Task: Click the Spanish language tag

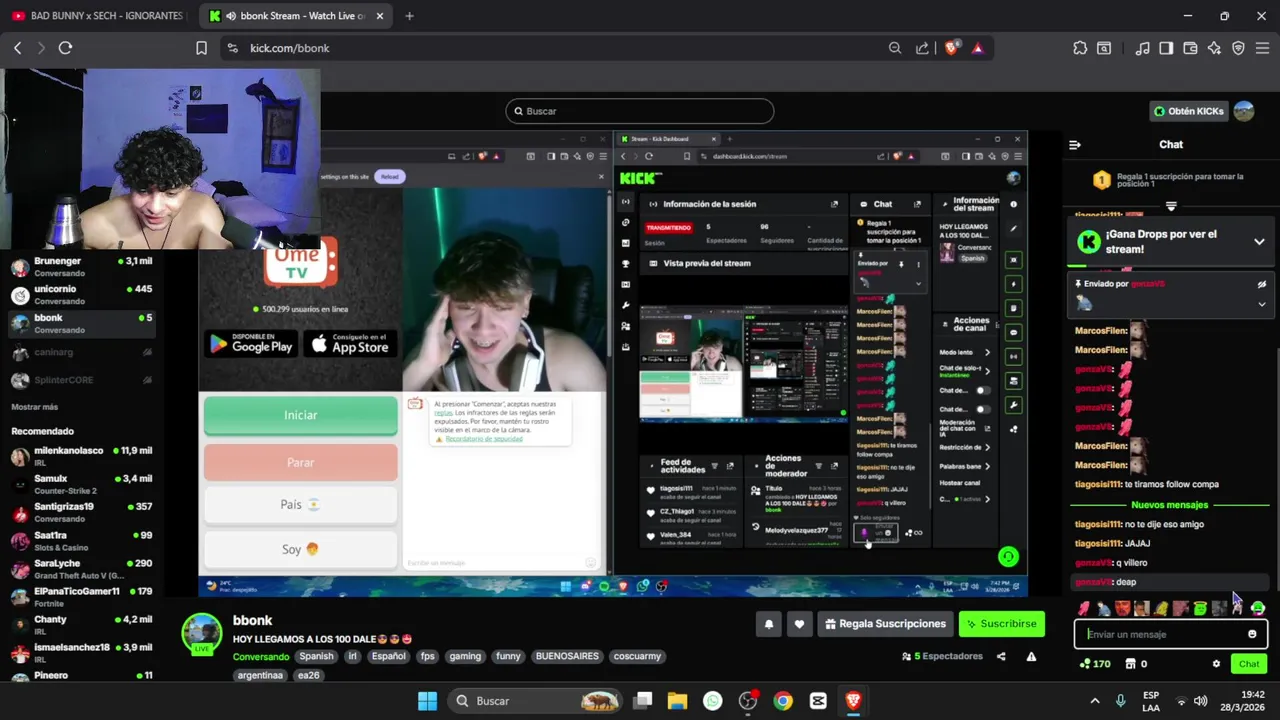Action: click(316, 657)
